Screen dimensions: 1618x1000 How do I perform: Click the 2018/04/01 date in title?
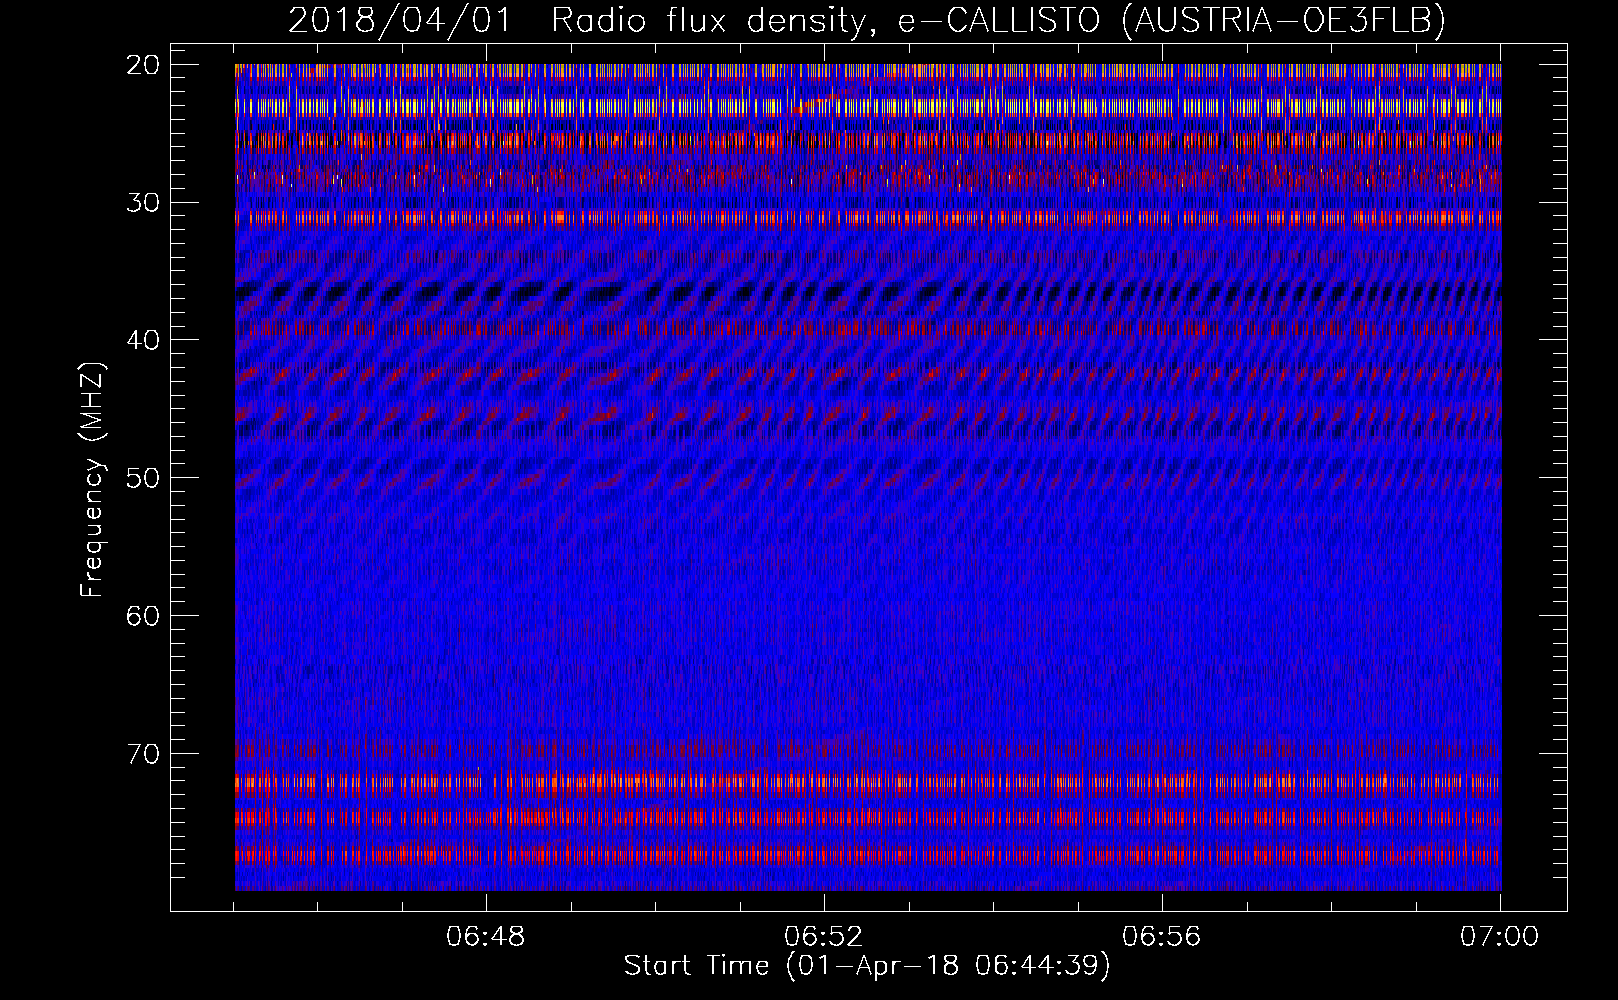pos(399,20)
